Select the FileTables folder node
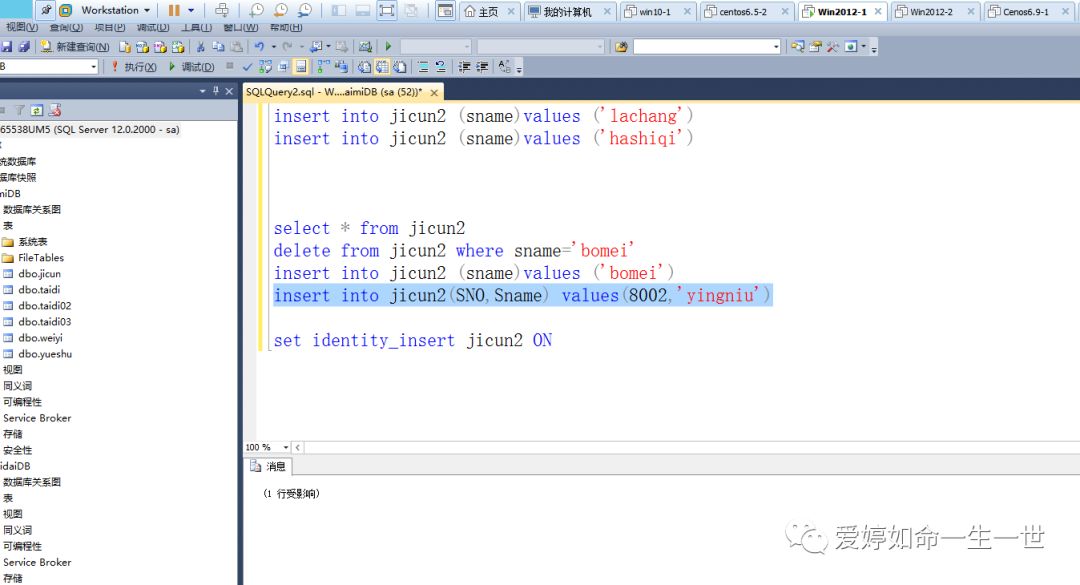 click(x=41, y=258)
